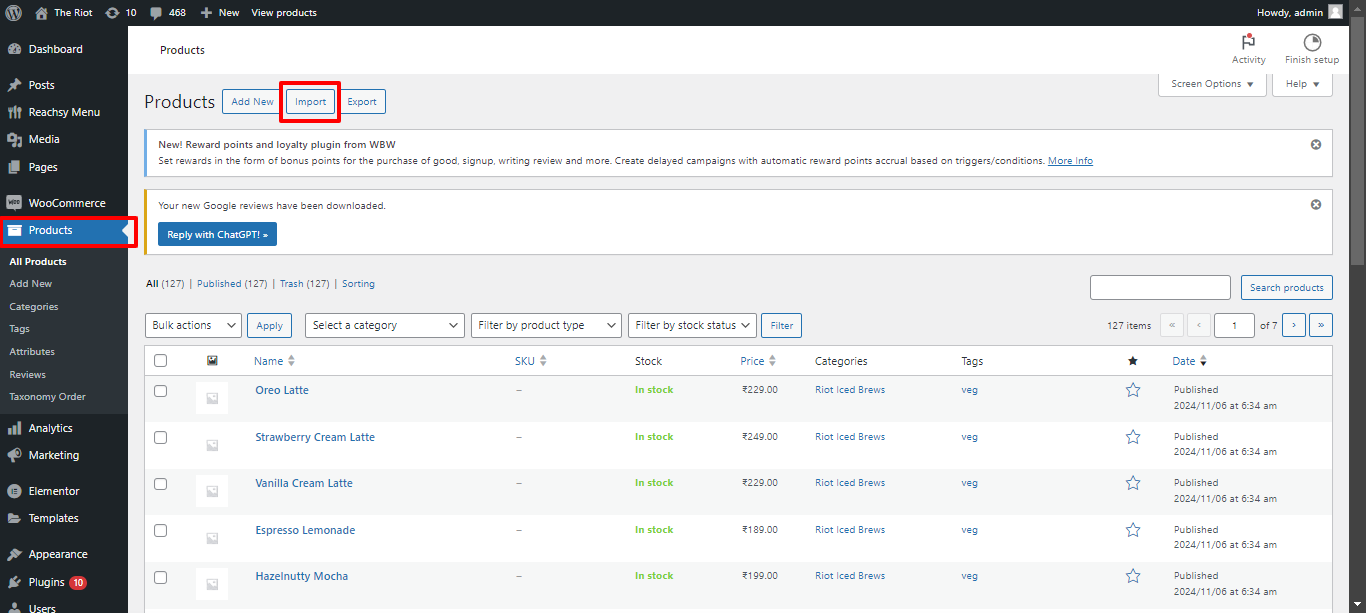
Task: Expand Filter by stock status dropdown
Action: click(x=692, y=325)
